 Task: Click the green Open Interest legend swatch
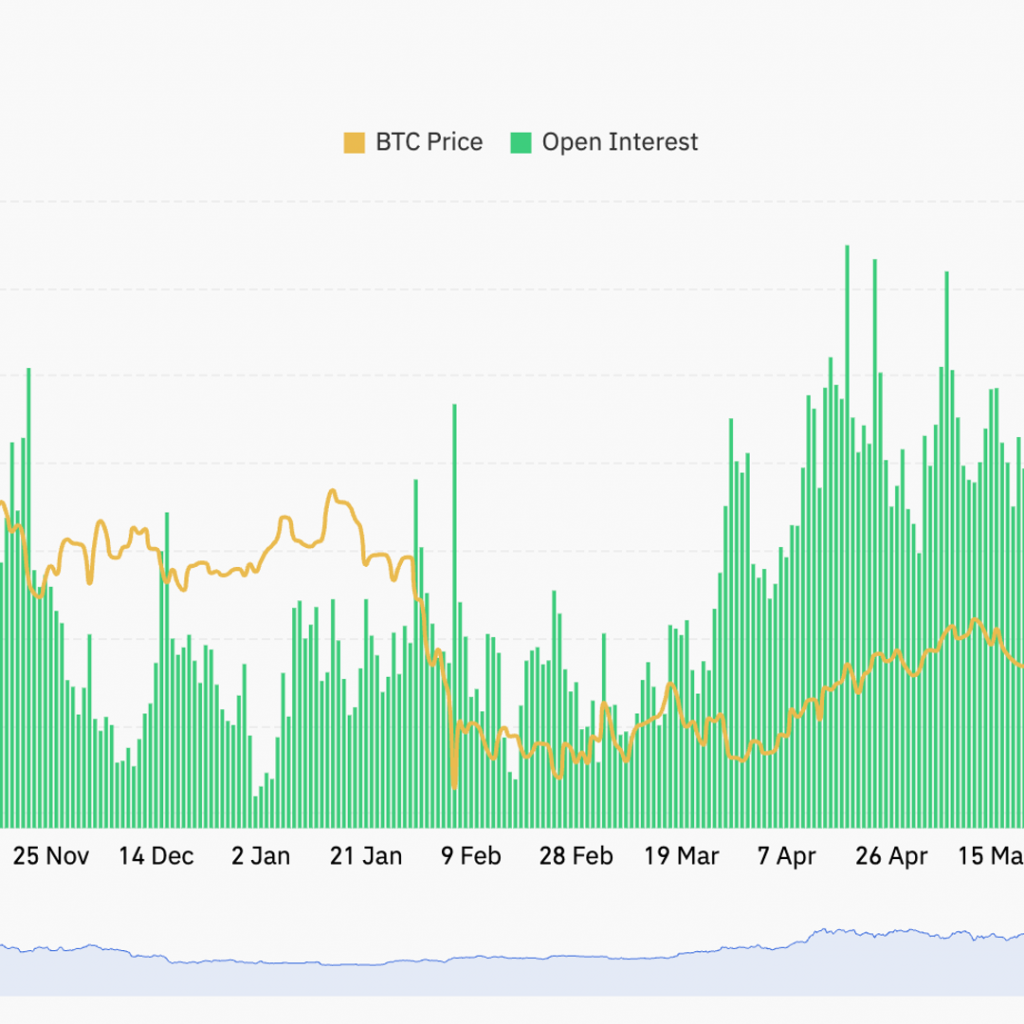click(x=520, y=143)
